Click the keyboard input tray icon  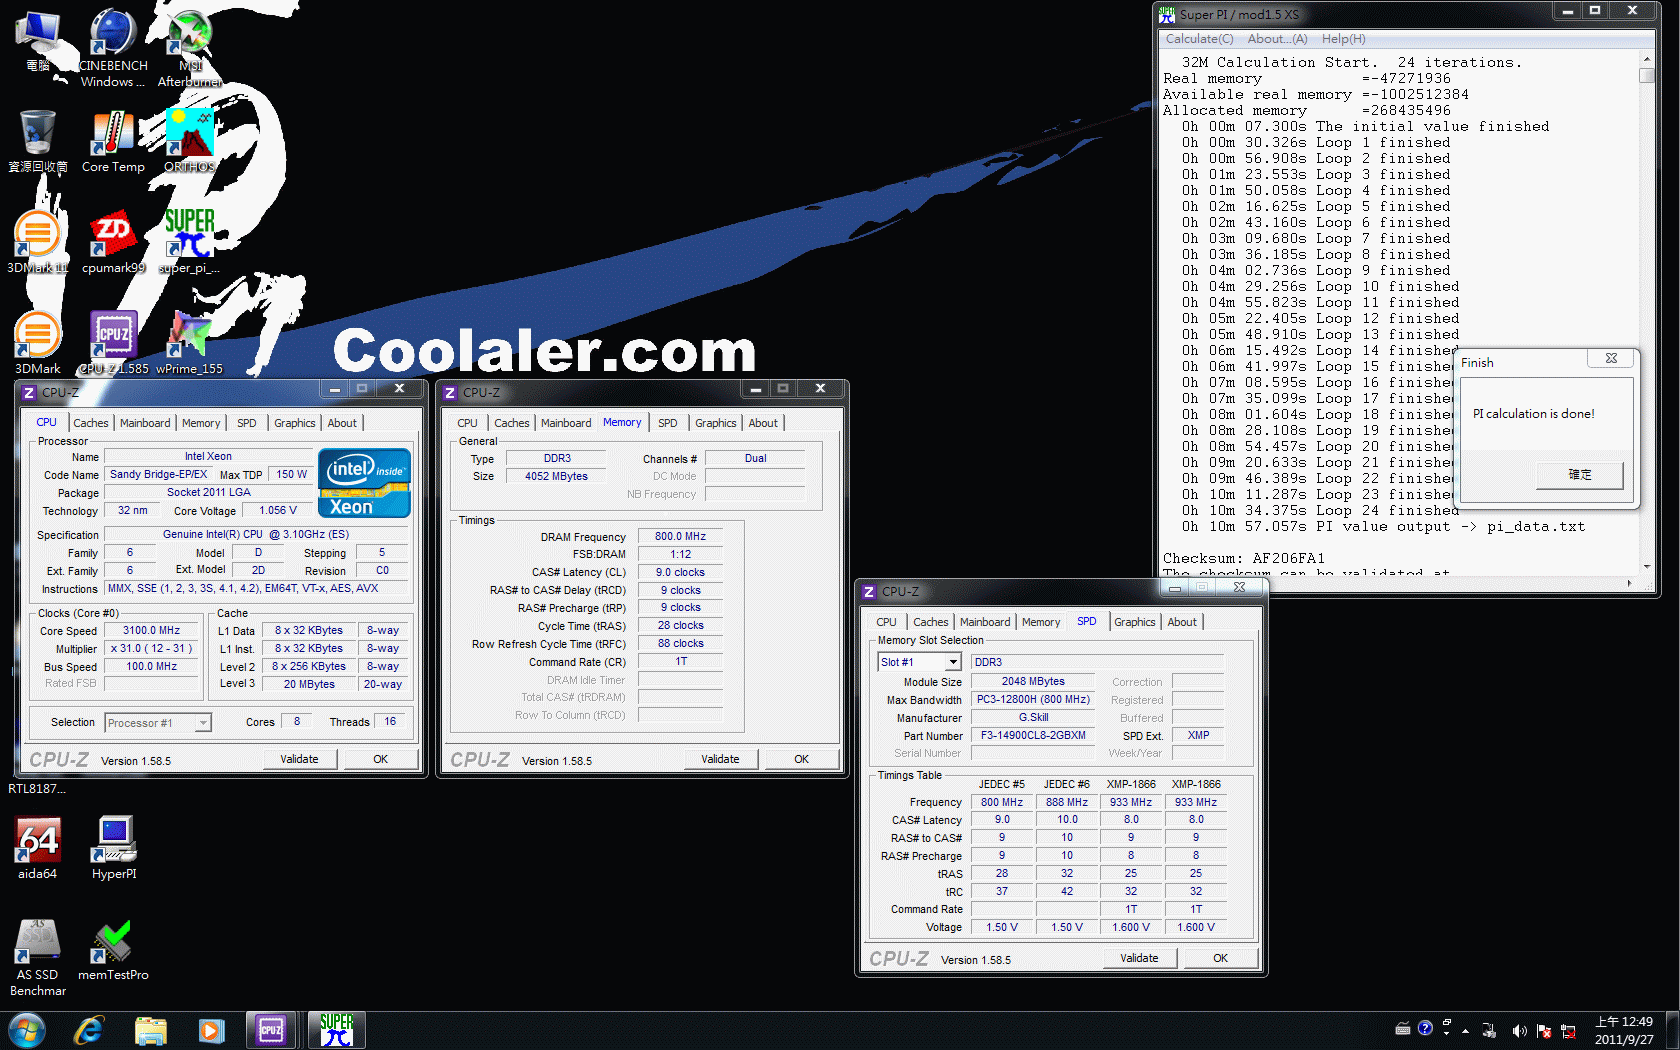(x=1403, y=1029)
